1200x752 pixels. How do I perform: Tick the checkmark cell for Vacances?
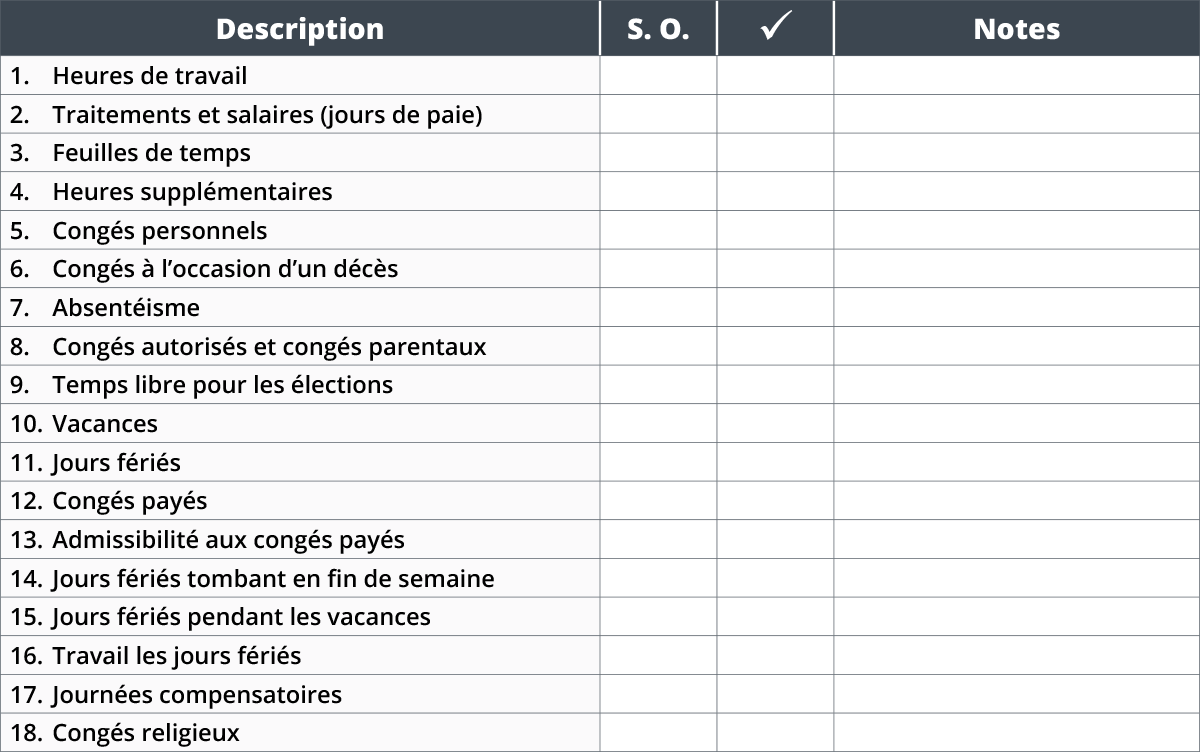tap(775, 423)
